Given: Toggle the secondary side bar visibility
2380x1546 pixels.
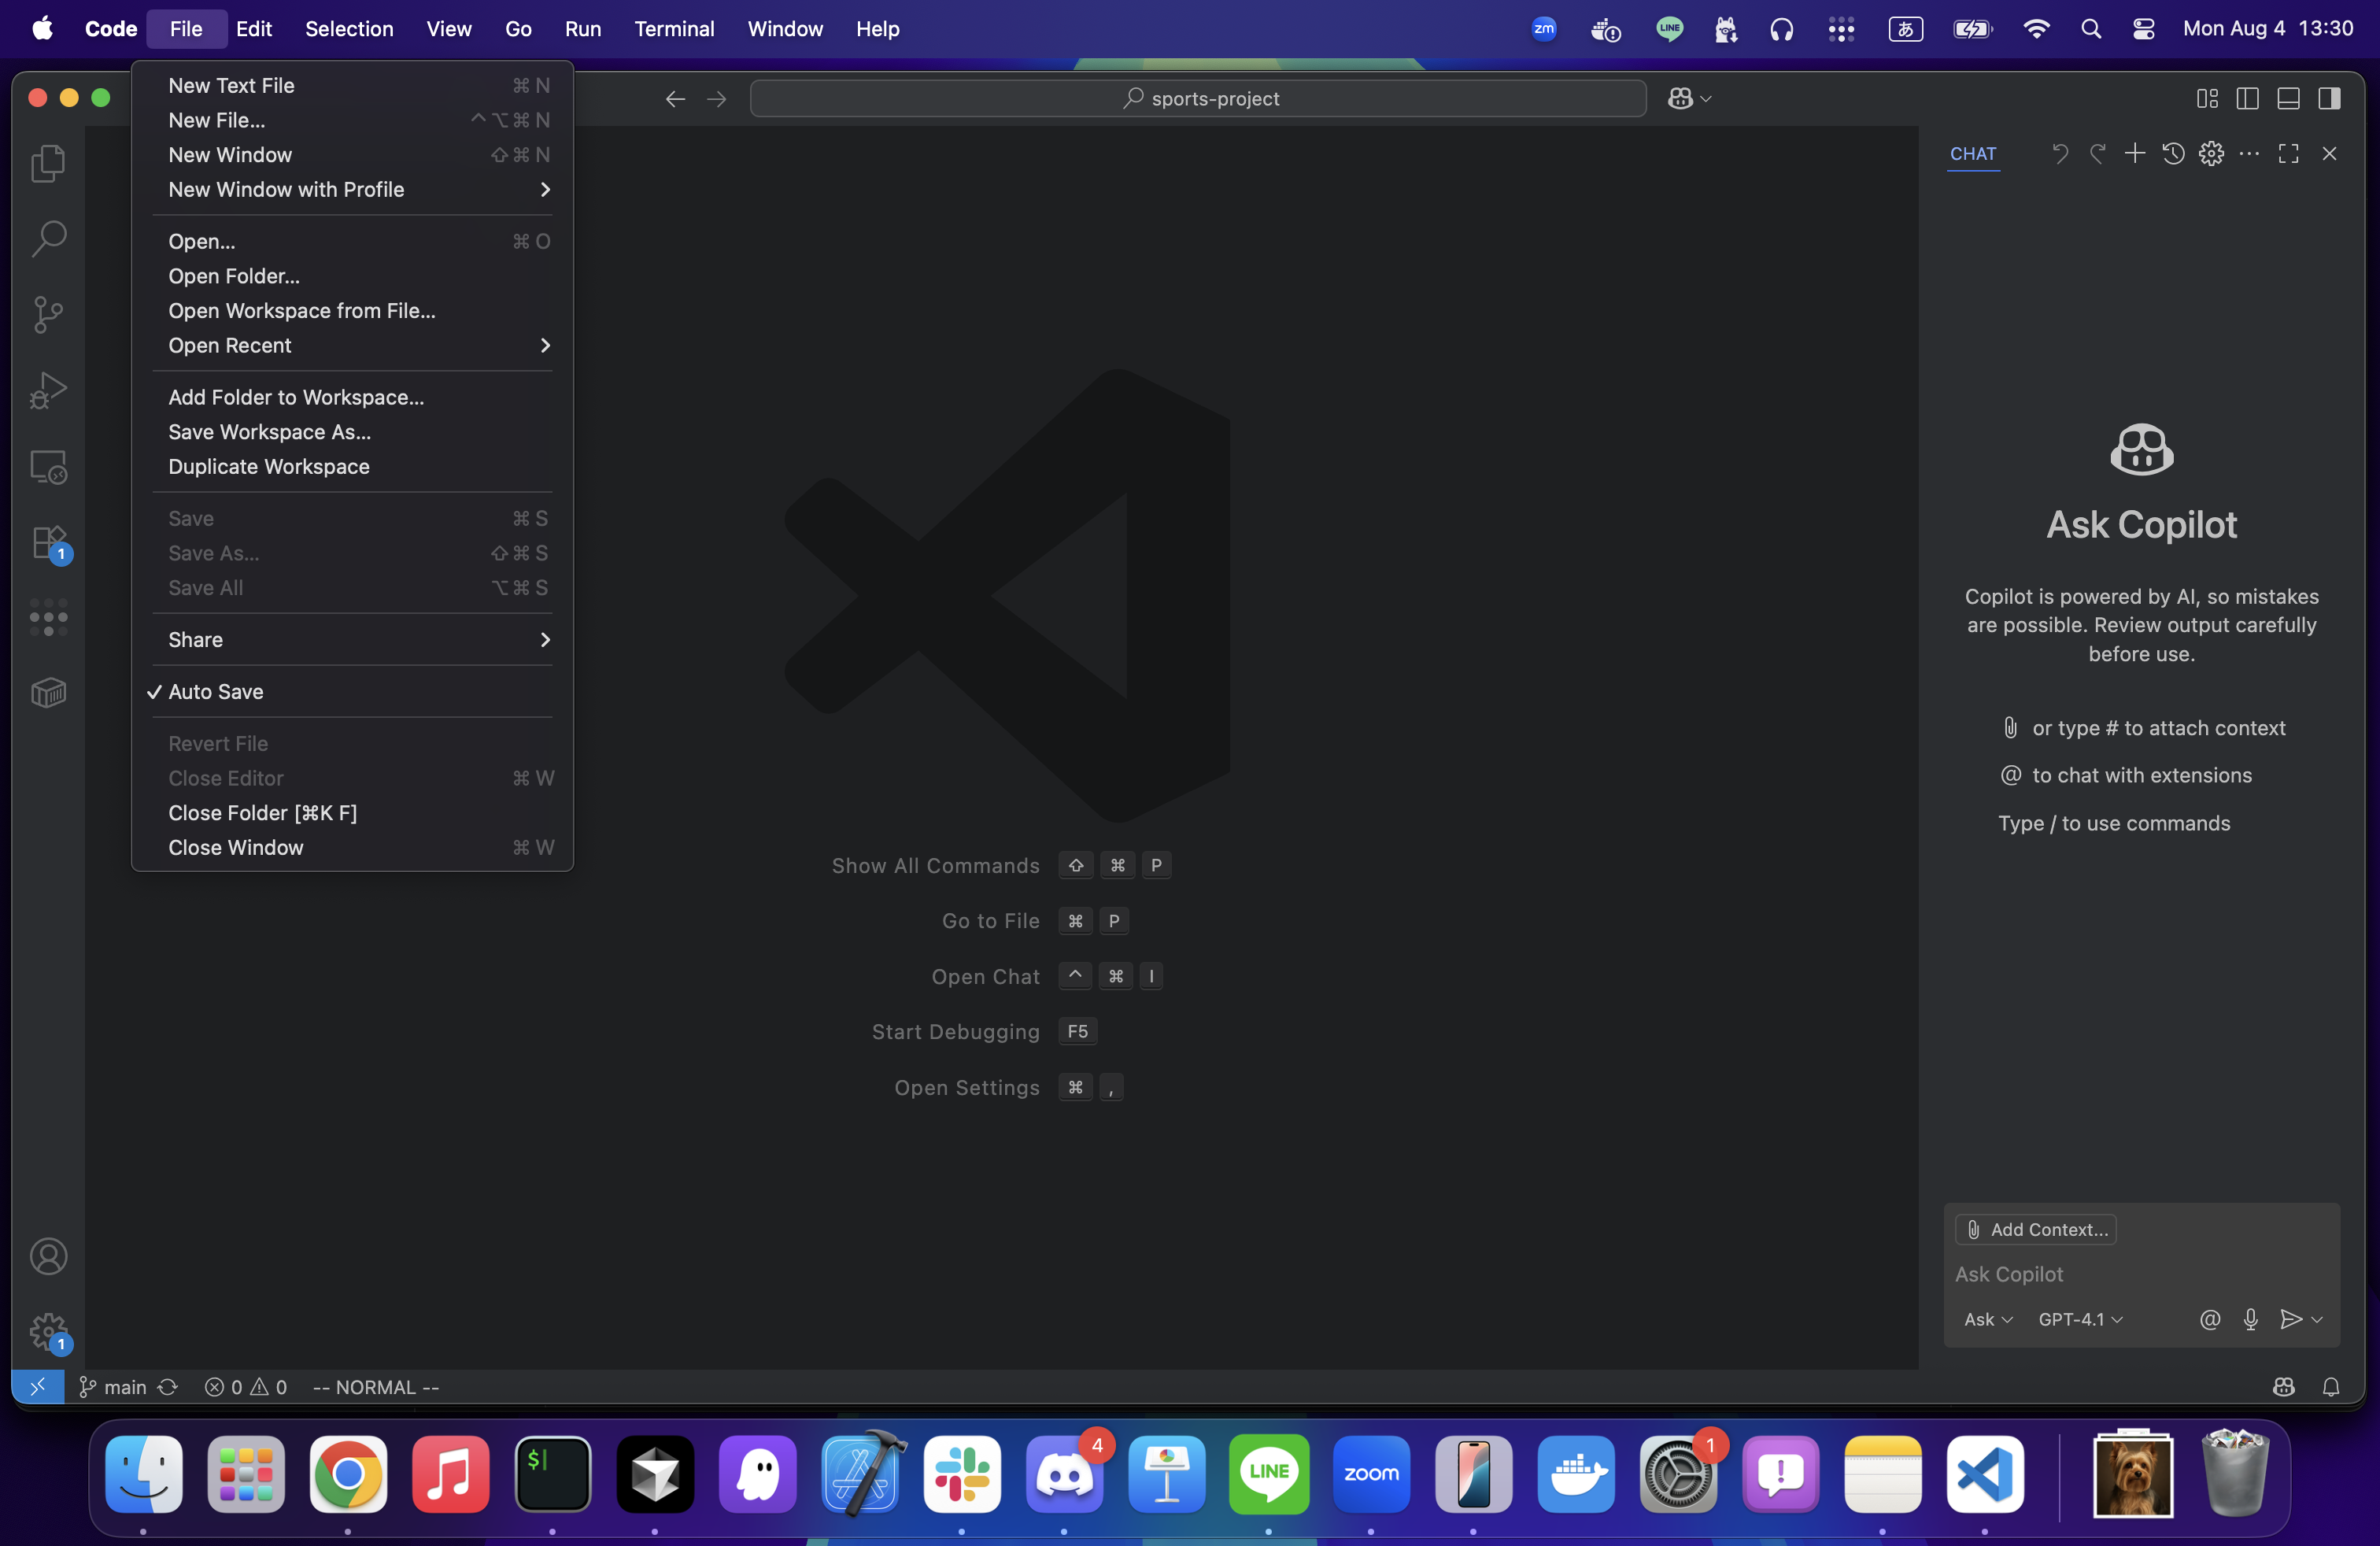Looking at the screenshot, I should tap(2330, 98).
